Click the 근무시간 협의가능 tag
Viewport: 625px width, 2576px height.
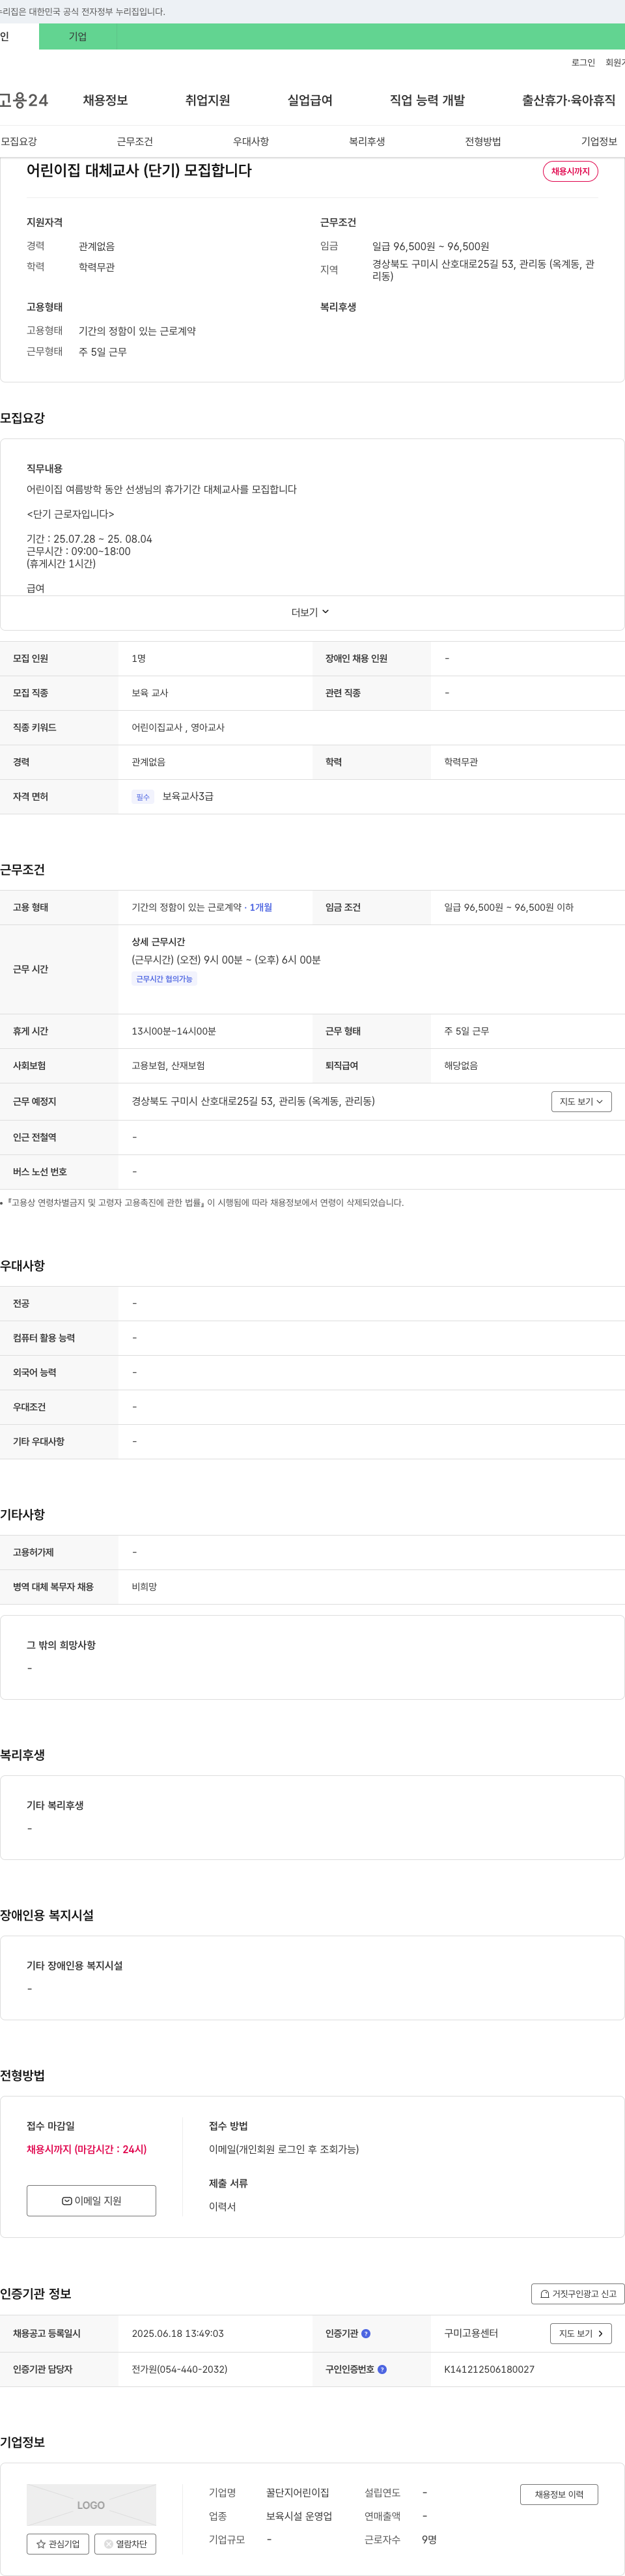point(164,979)
